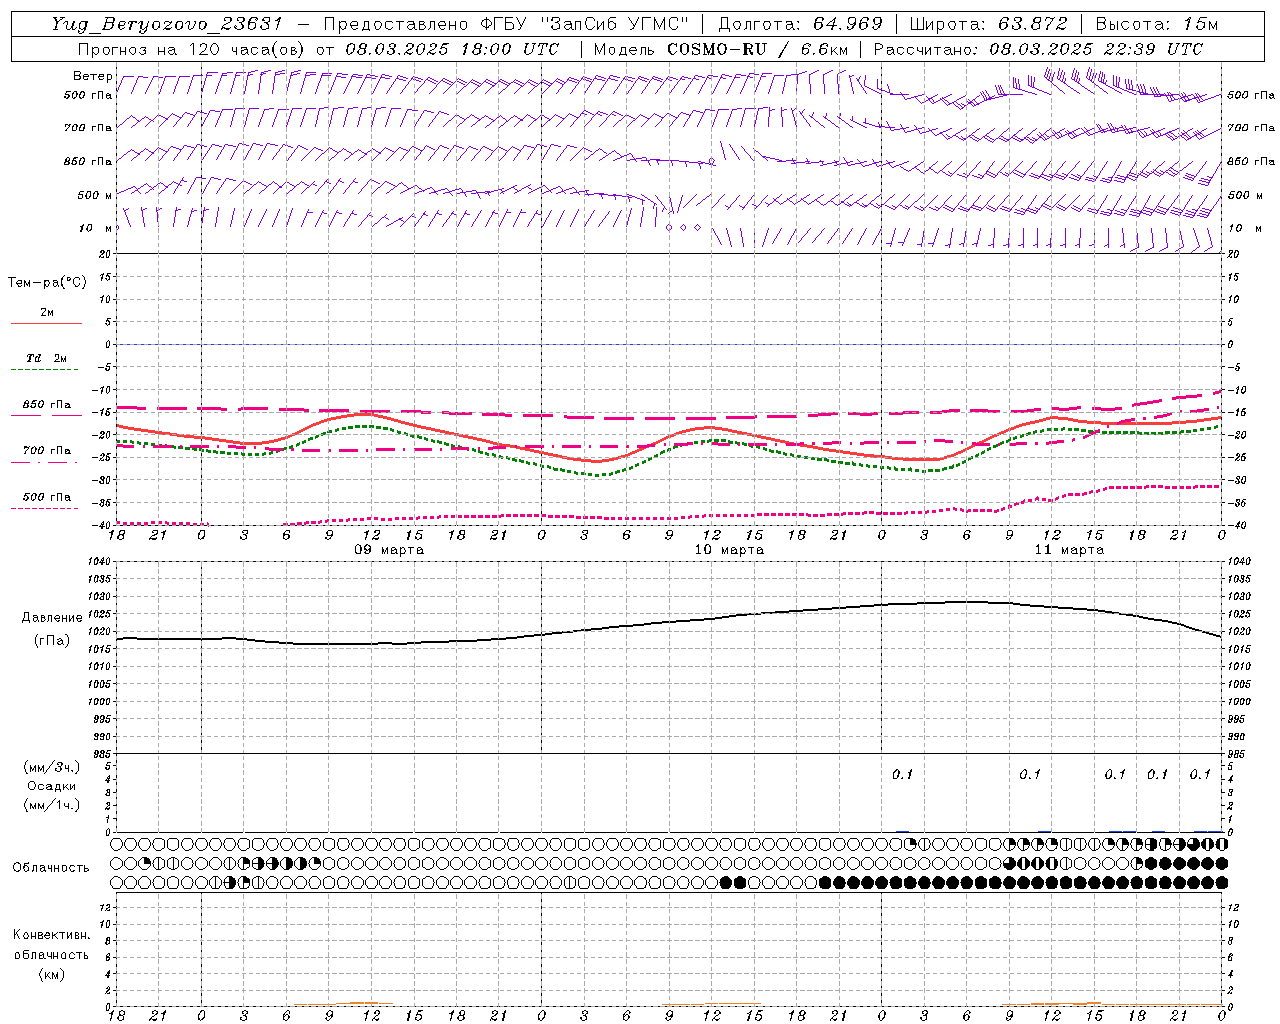
Task: Select the 10 марта date label
Action: coord(729,550)
